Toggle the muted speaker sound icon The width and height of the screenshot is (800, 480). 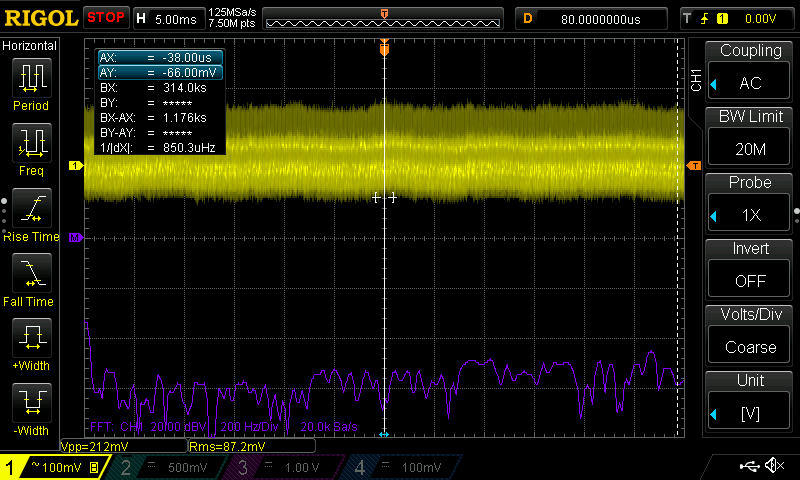[774, 465]
